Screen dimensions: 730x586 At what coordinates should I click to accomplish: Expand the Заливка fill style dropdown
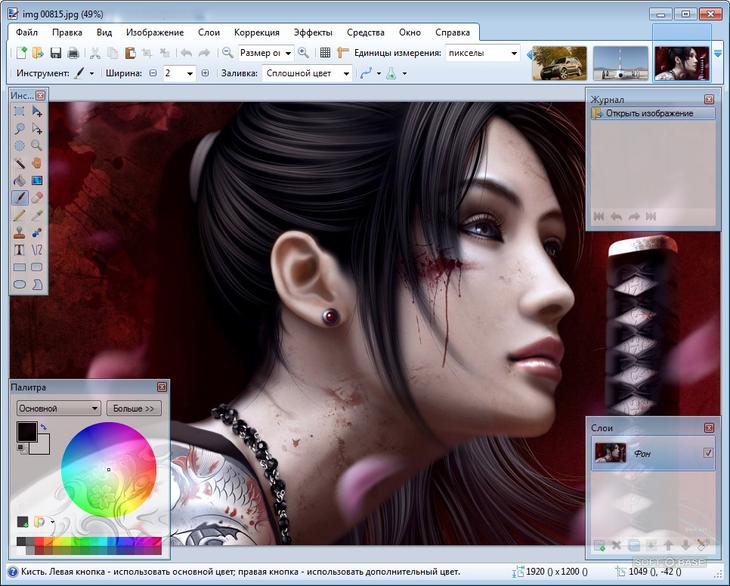(308, 73)
